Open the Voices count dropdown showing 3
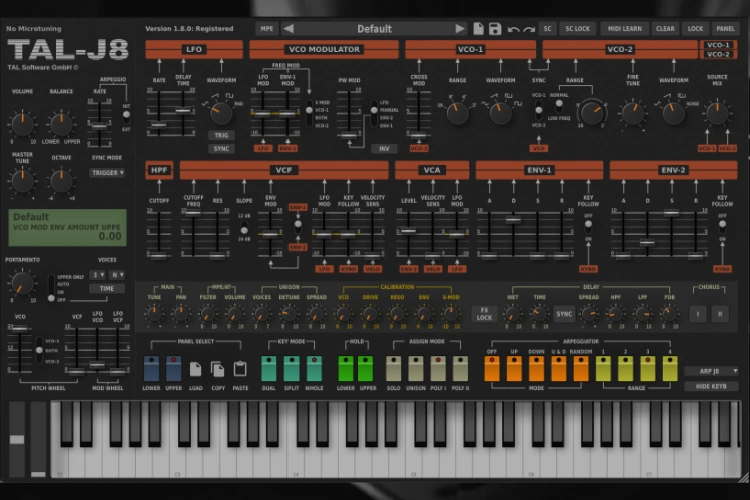The image size is (750, 500). [98, 275]
